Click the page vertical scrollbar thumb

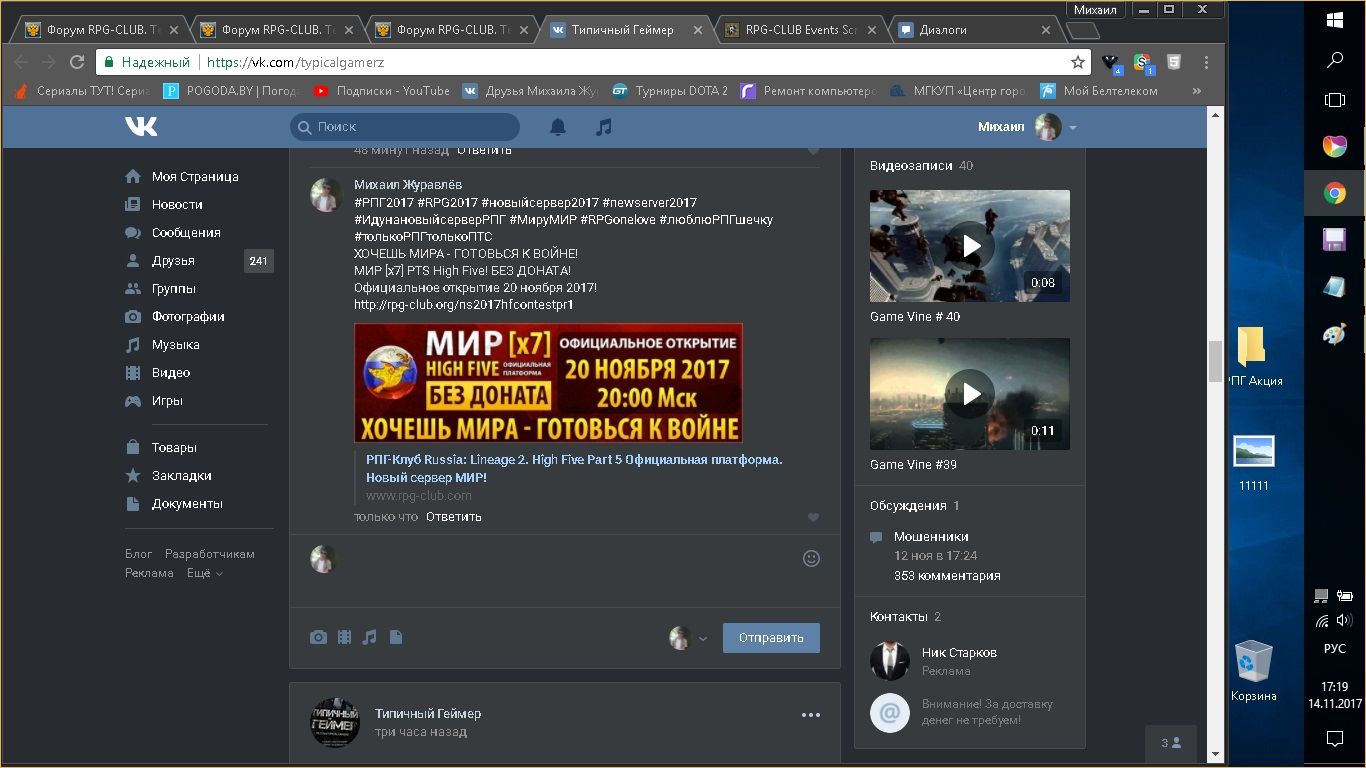[1215, 361]
